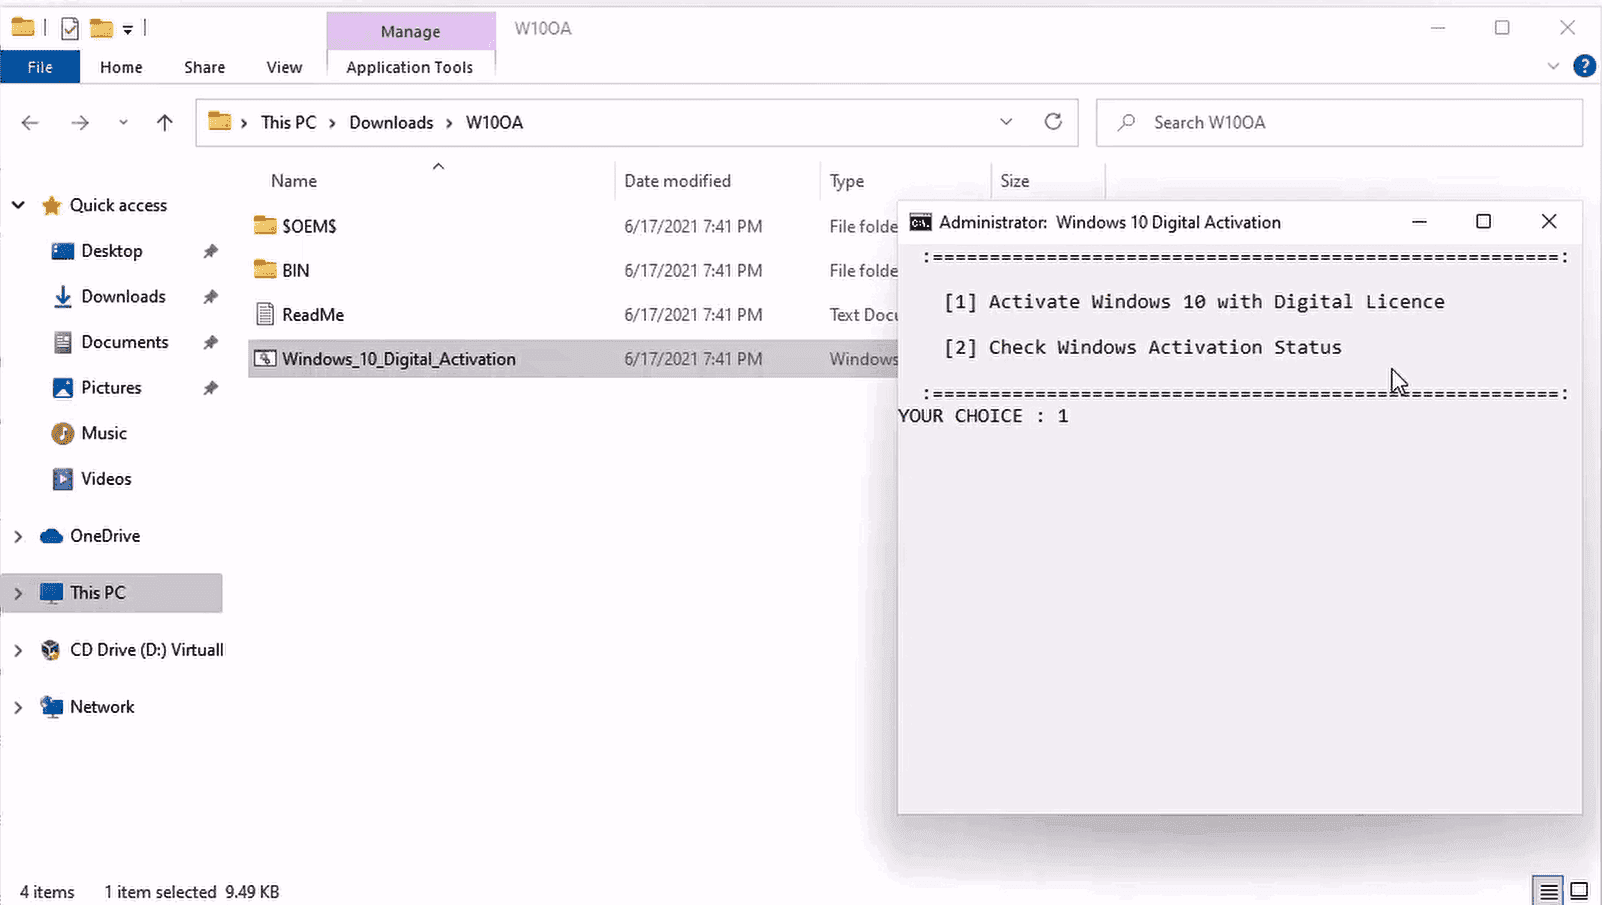Click Downloads in the address path
This screenshot has height=905, width=1602.
point(391,122)
